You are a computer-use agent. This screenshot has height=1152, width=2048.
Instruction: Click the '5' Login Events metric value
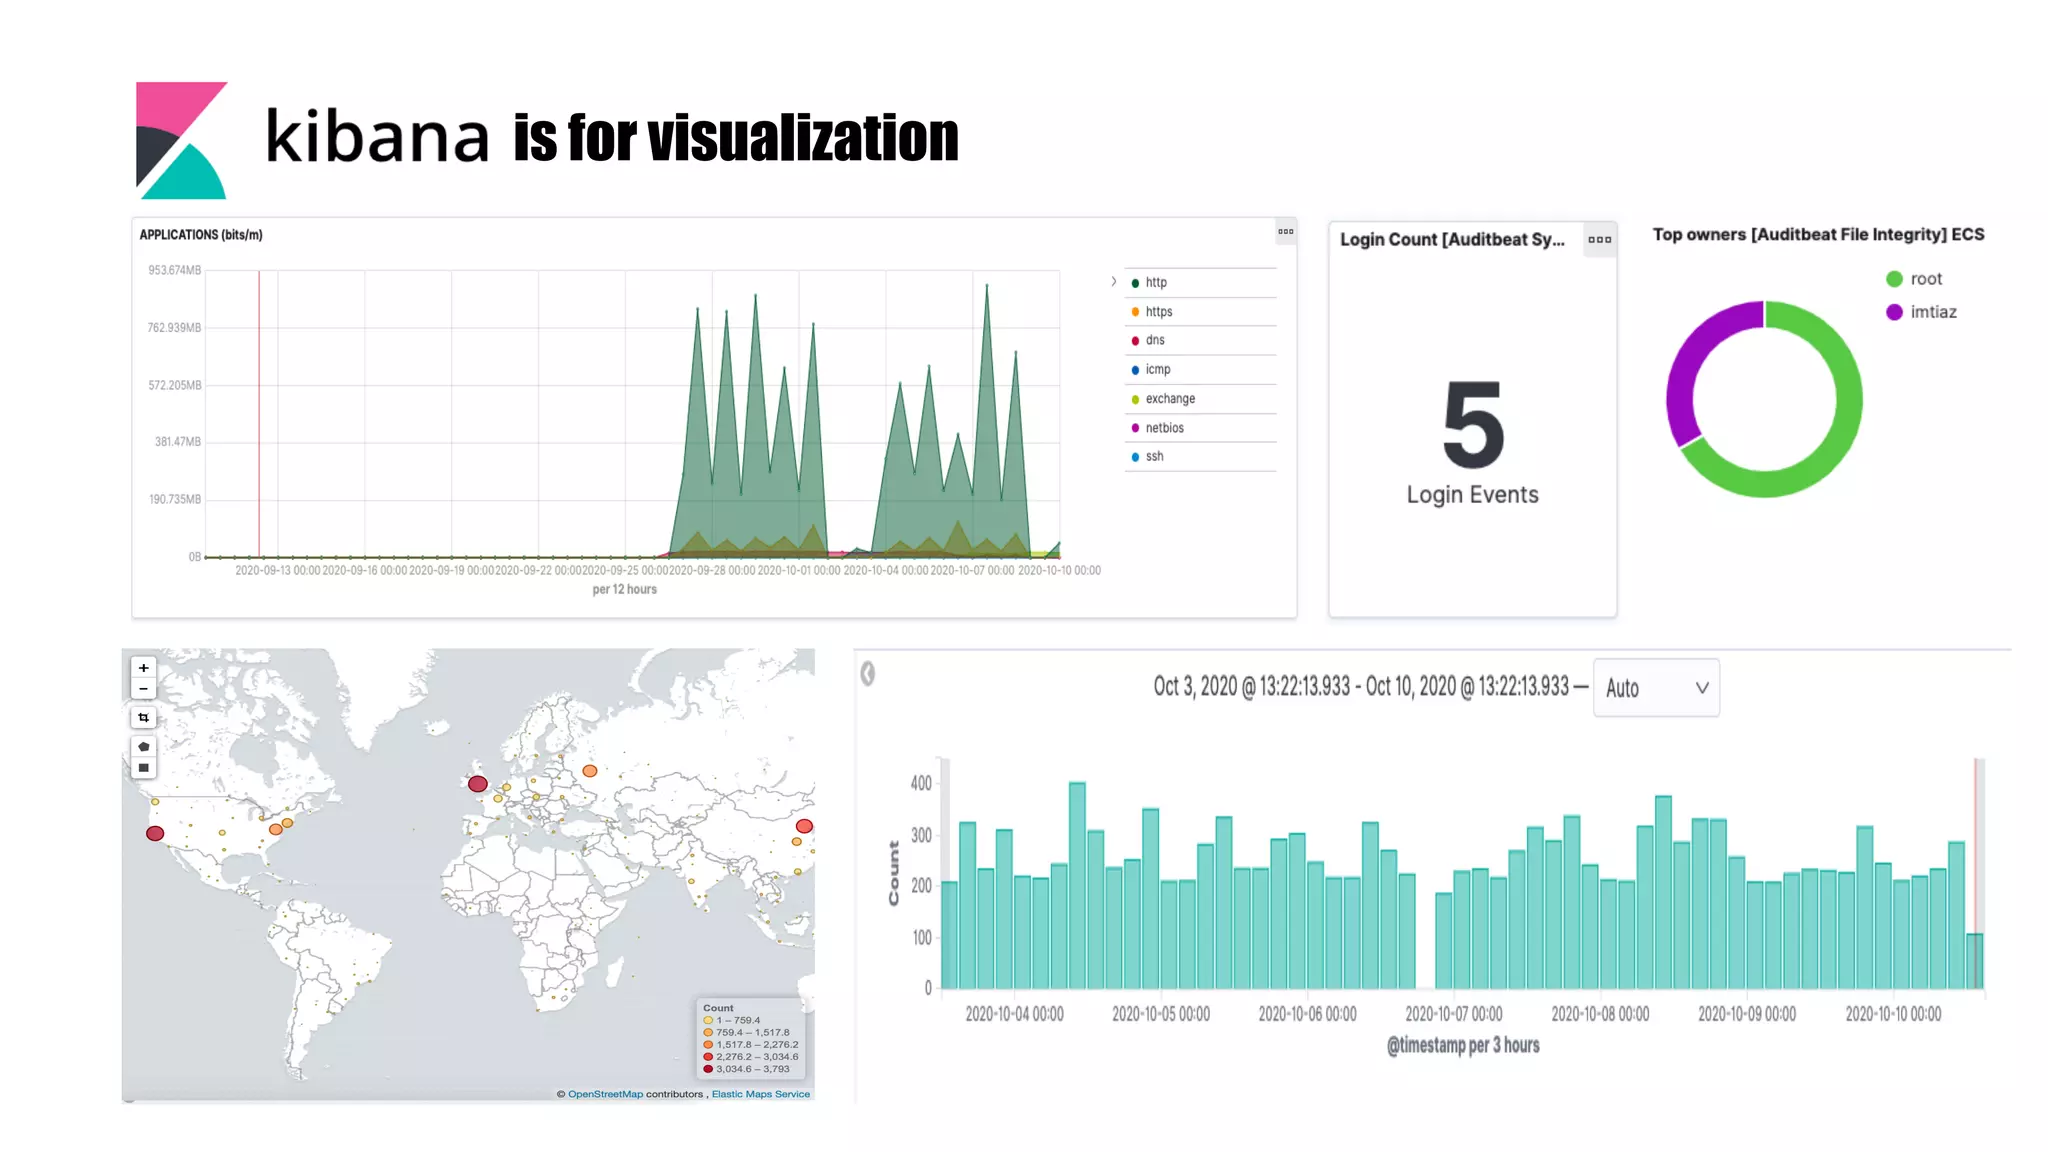click(1473, 425)
